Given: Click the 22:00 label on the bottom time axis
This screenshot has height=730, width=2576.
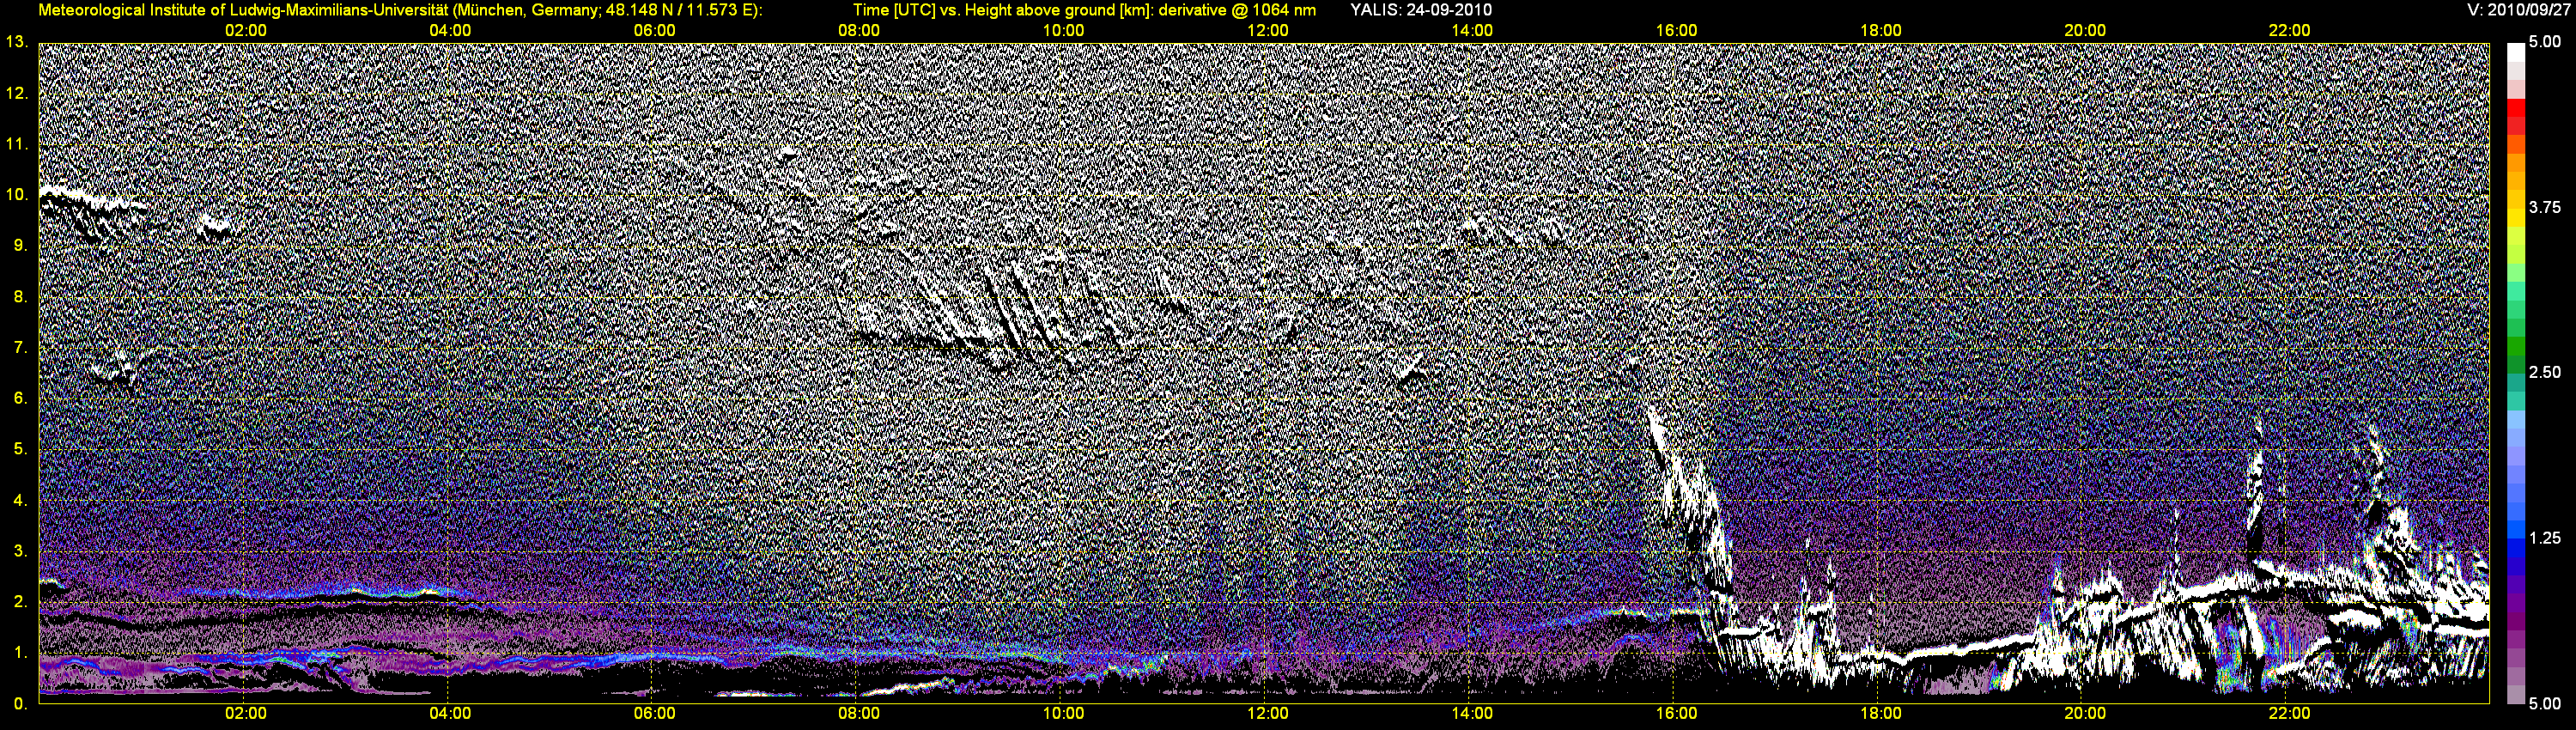Looking at the screenshot, I should coord(2289,714).
